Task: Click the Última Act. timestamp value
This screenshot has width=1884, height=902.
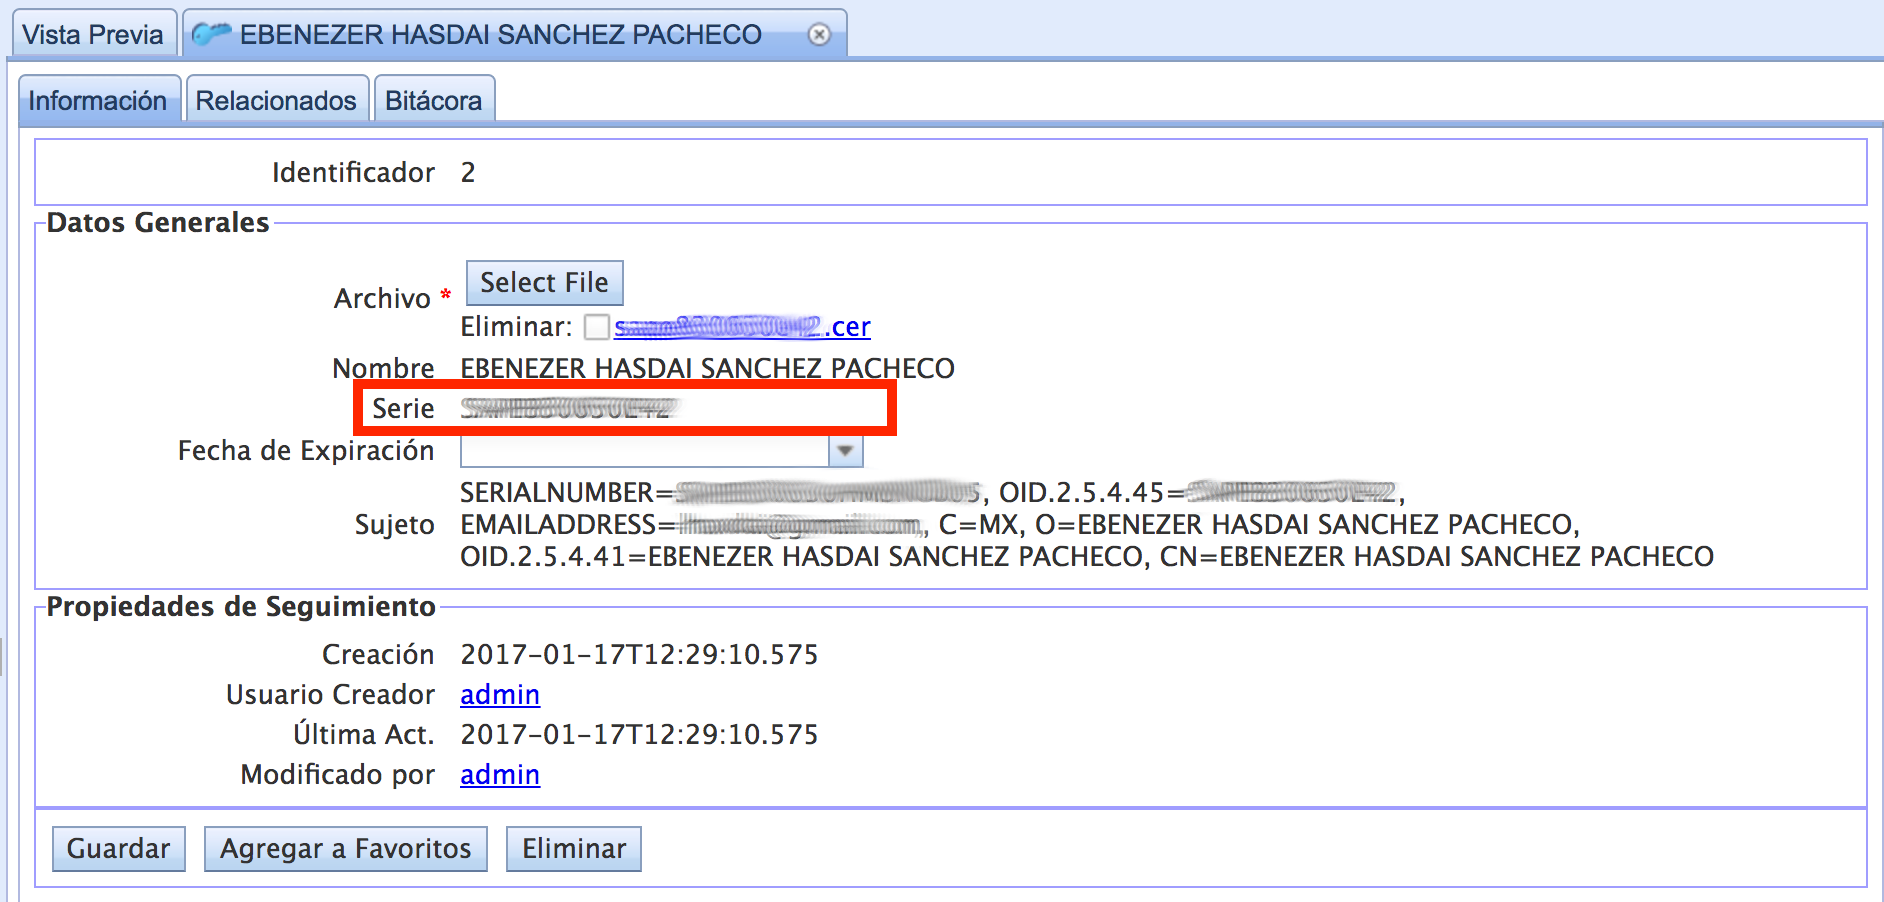Action: pyautogui.click(x=639, y=734)
